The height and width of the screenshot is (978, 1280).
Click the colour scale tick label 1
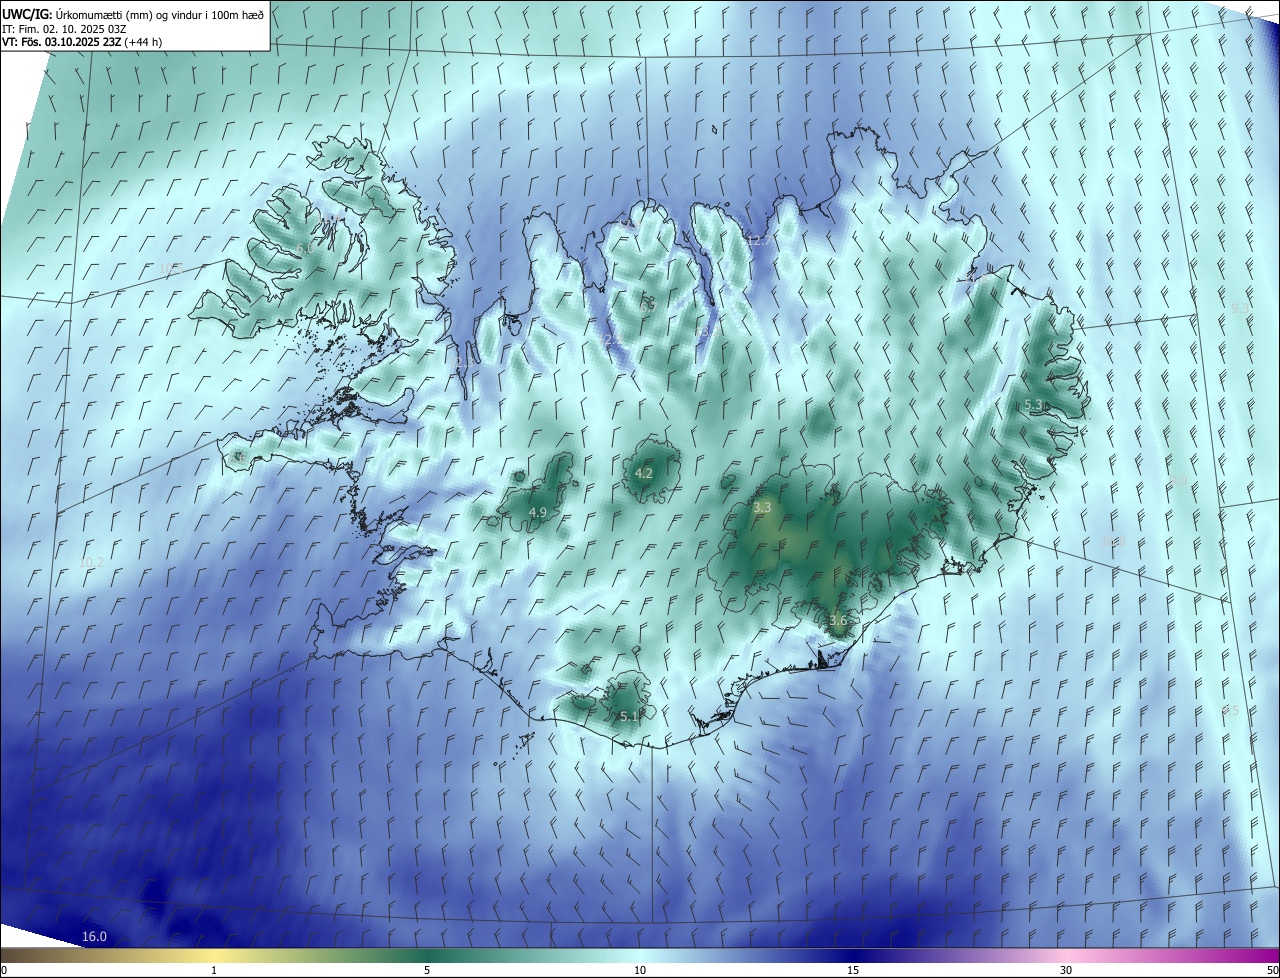(214, 970)
